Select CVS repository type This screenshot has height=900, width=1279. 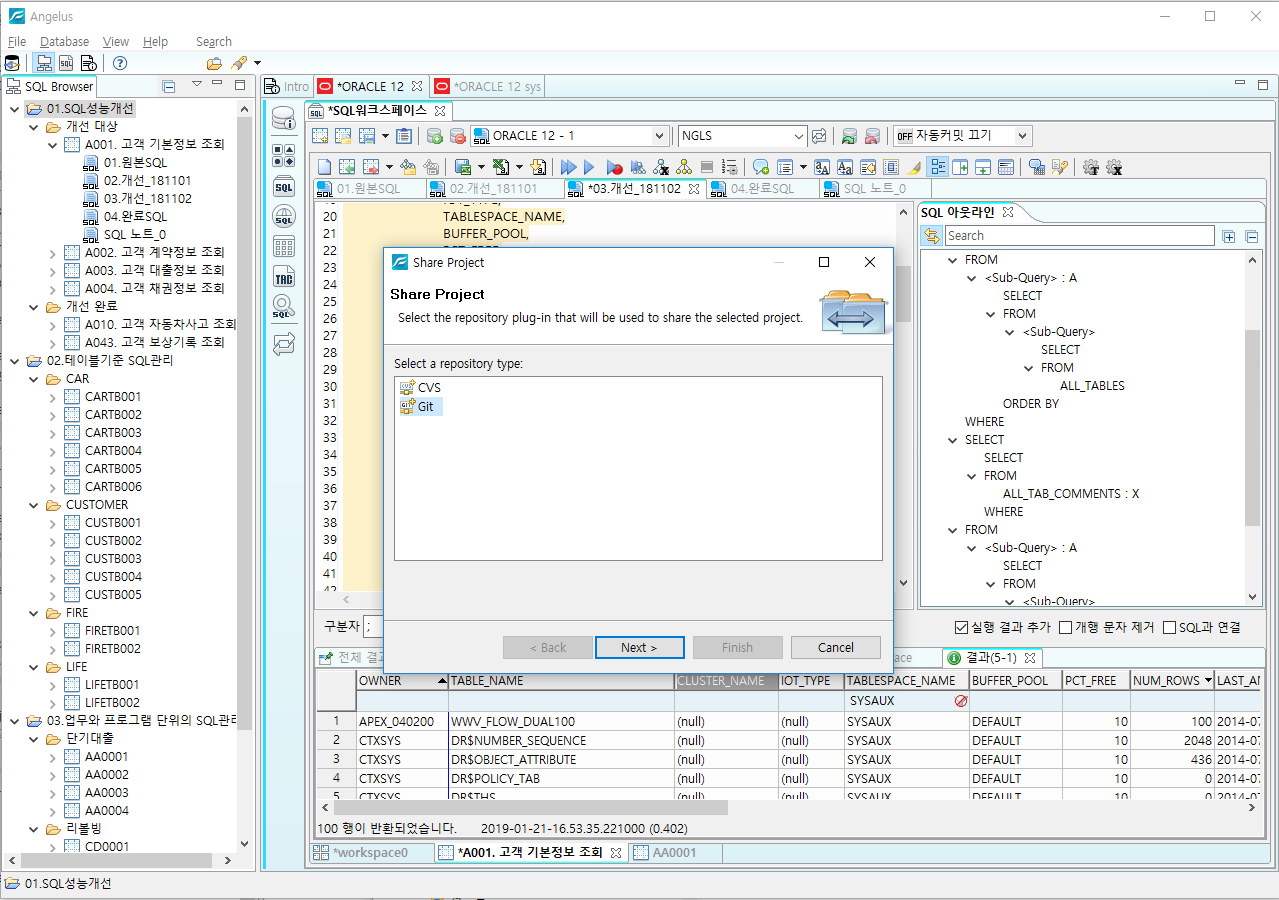click(420, 387)
